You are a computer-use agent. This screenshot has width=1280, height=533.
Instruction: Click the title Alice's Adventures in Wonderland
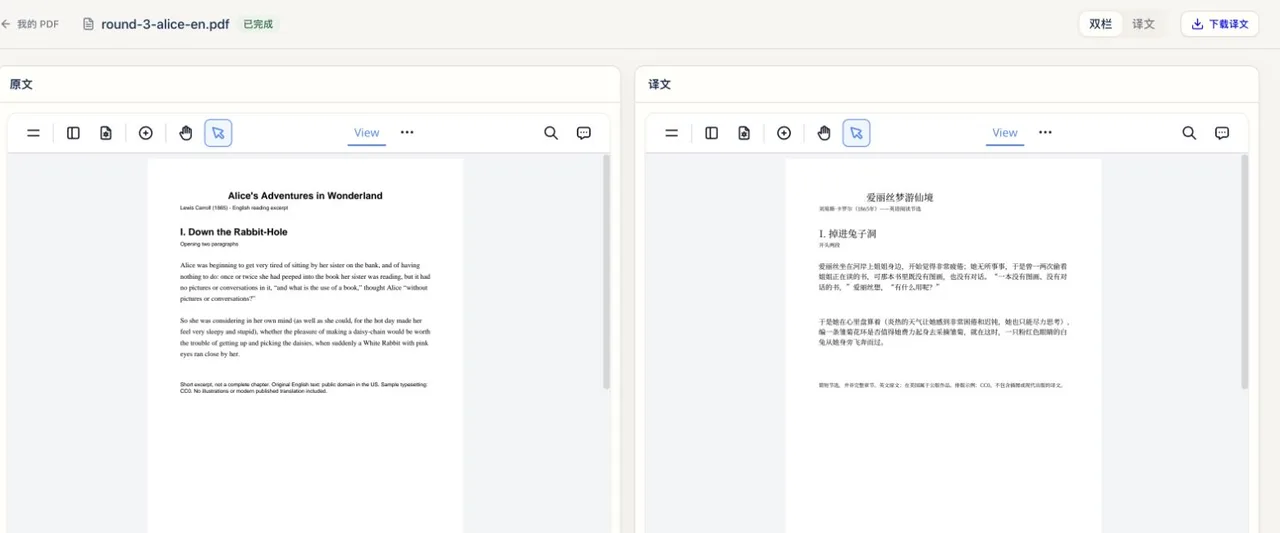pyautogui.click(x=305, y=196)
